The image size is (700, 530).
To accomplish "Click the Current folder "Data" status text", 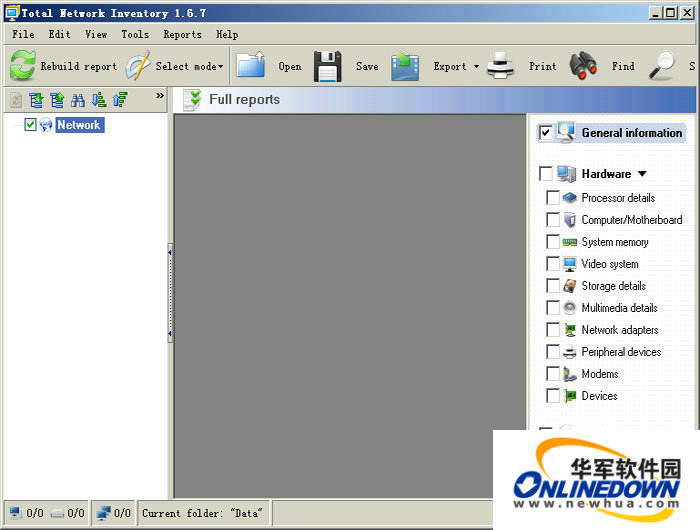I will 202,513.
